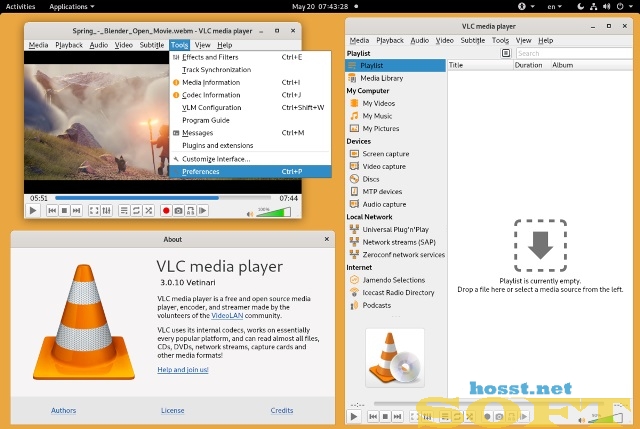Toggle A-B loop button in left VLC
This screenshot has height=429, width=640.
191,211
